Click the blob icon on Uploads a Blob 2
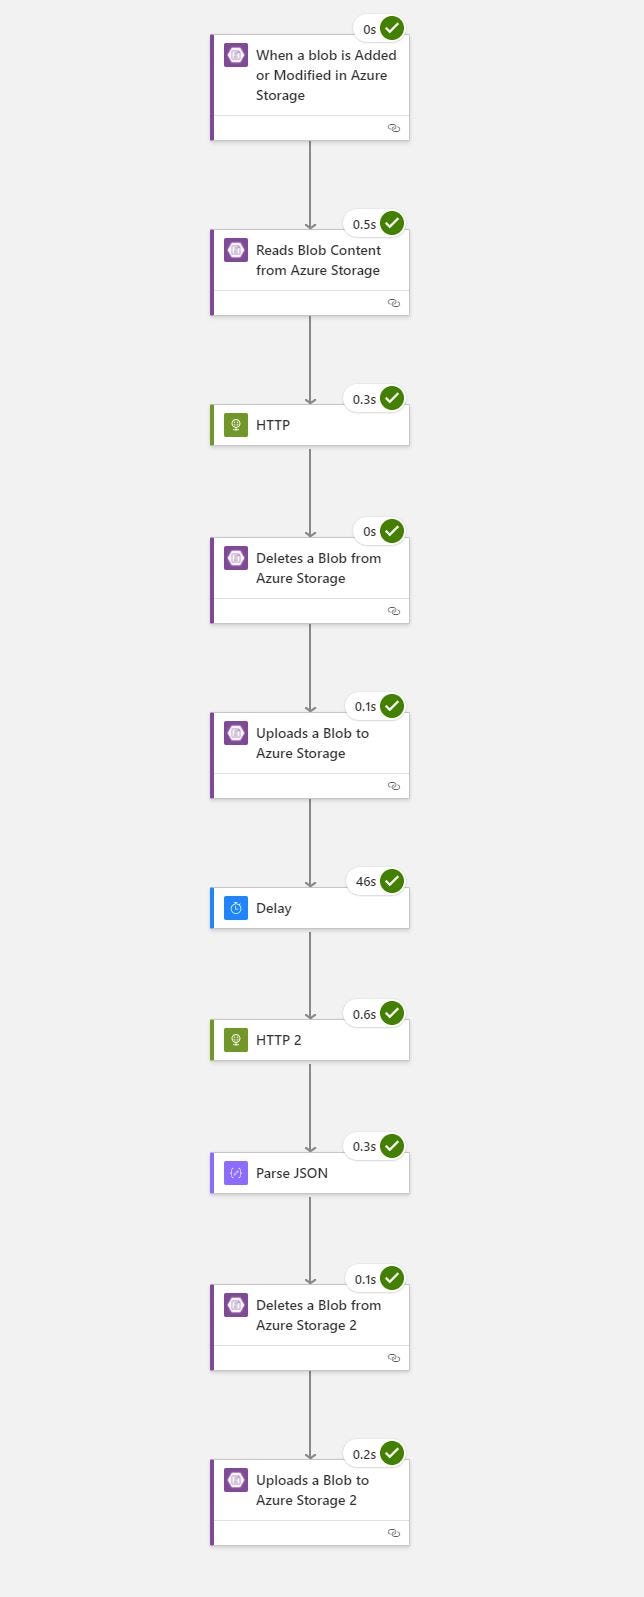 point(236,1480)
